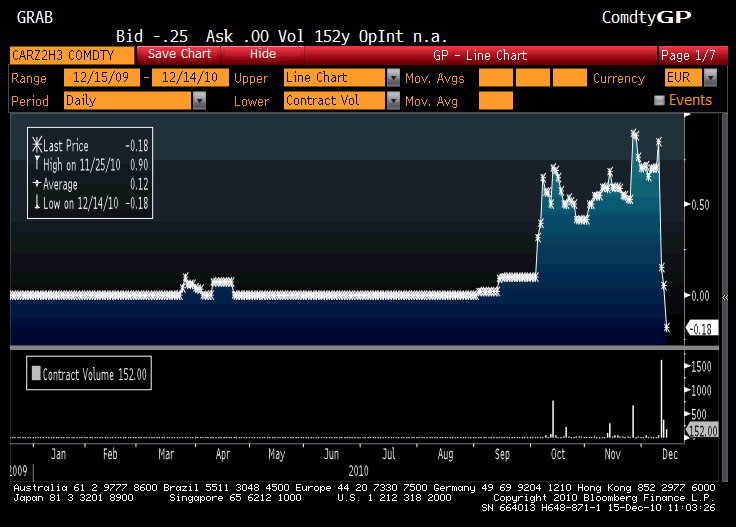Click the Low on 12/14/10 legend icon

(x=37, y=202)
